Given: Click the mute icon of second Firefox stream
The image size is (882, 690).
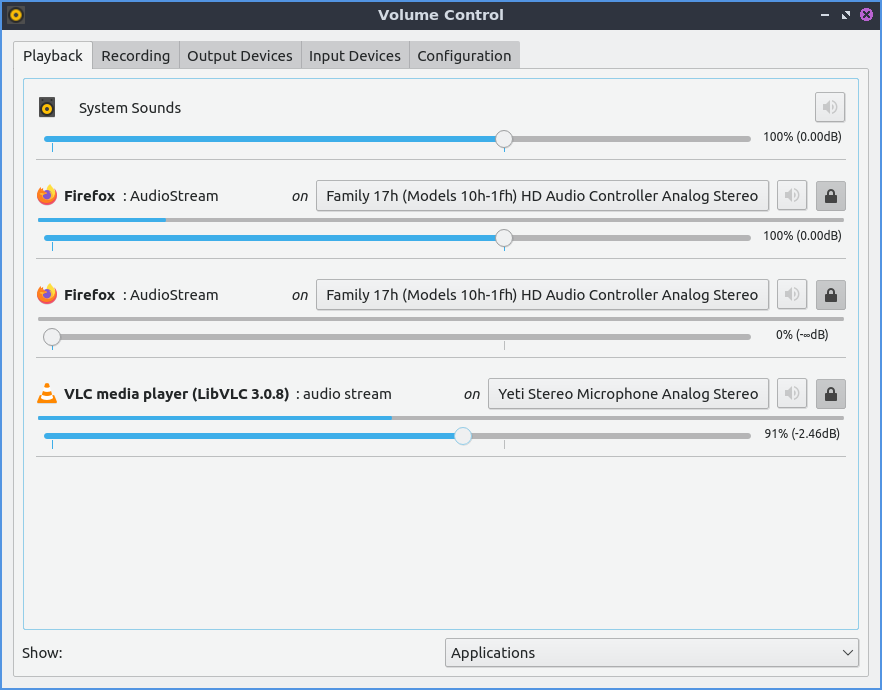Looking at the screenshot, I should coord(792,295).
